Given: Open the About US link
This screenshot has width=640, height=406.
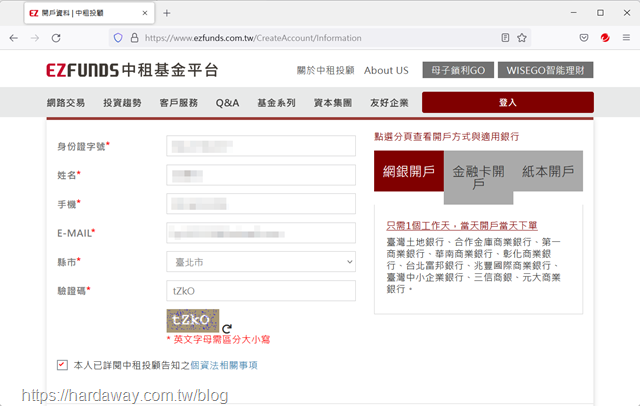Looking at the screenshot, I should point(386,70).
